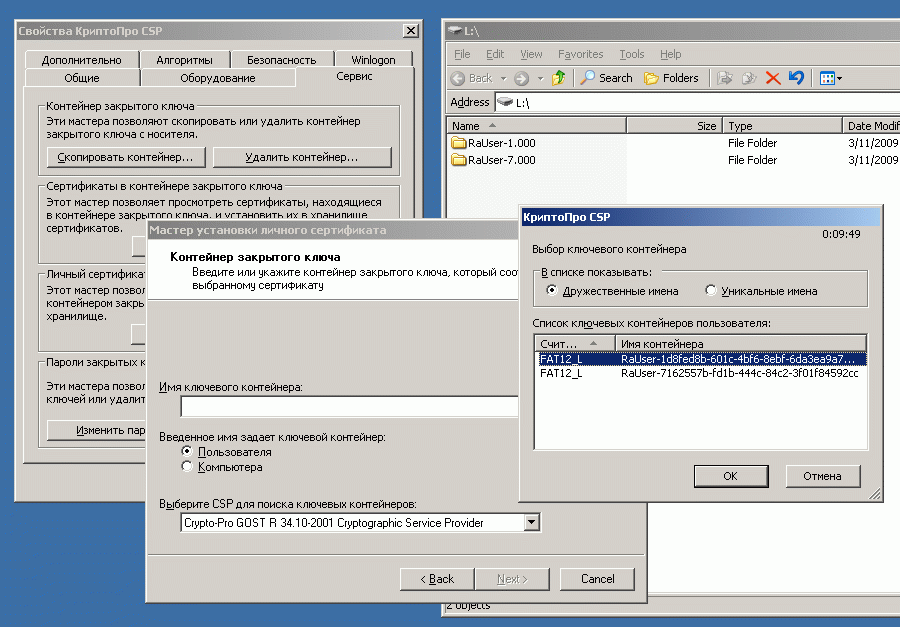Select container RaUser-1d8fed8b row
900x627 pixels.
click(x=700, y=359)
